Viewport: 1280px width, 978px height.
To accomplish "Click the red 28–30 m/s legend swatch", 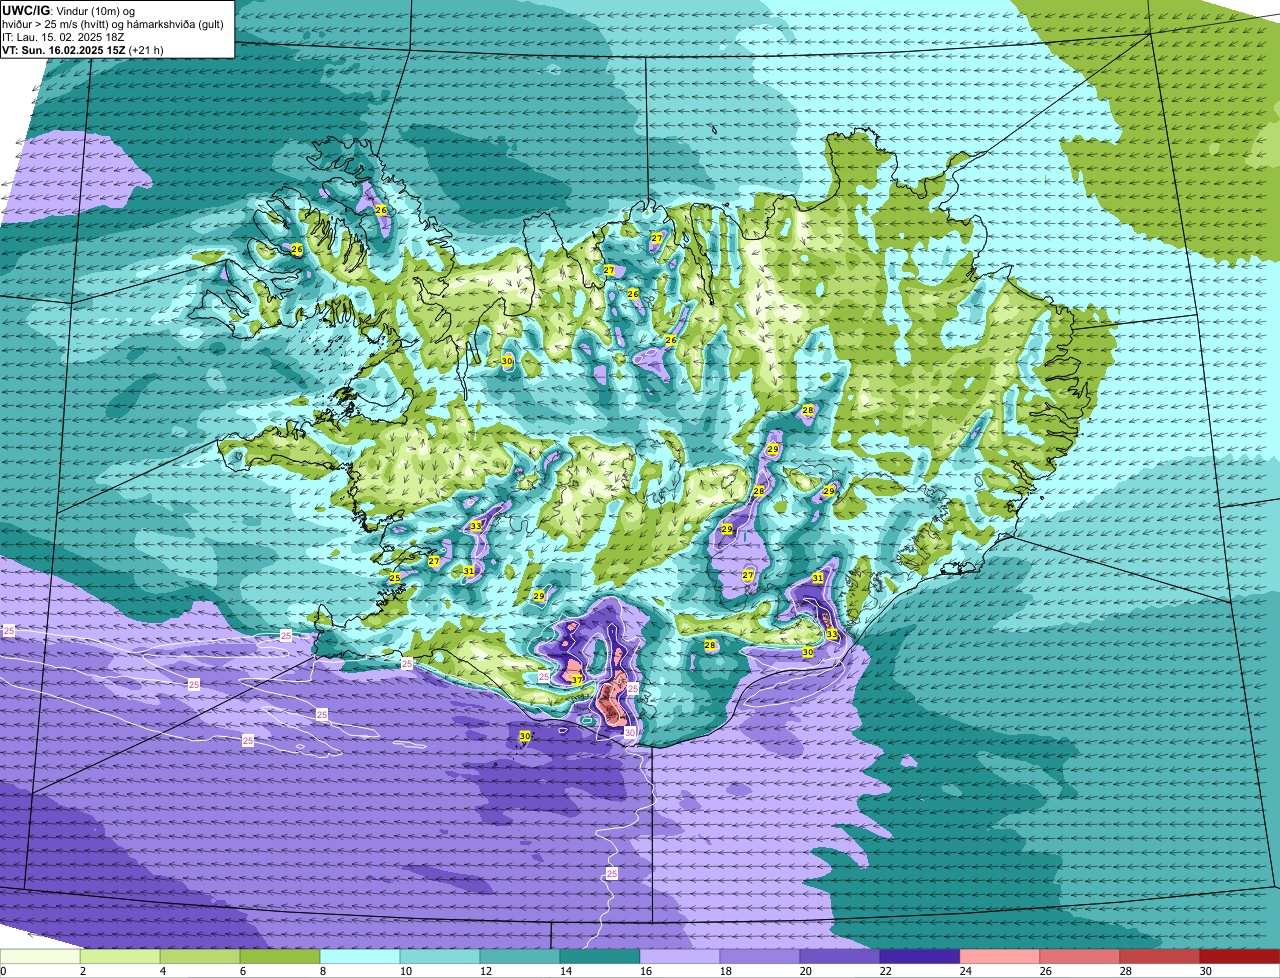I will tap(1160, 956).
